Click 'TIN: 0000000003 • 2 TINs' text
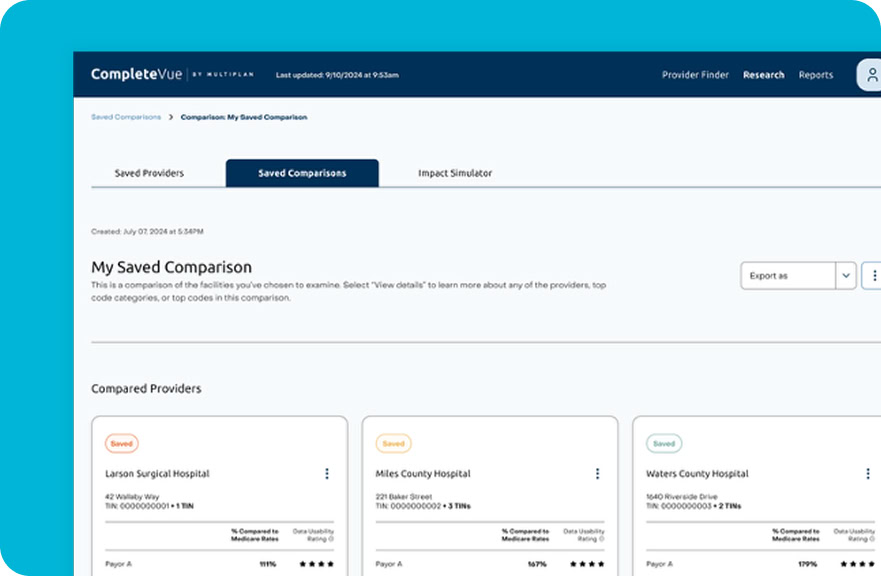This screenshot has height=576, width=881. point(693,506)
